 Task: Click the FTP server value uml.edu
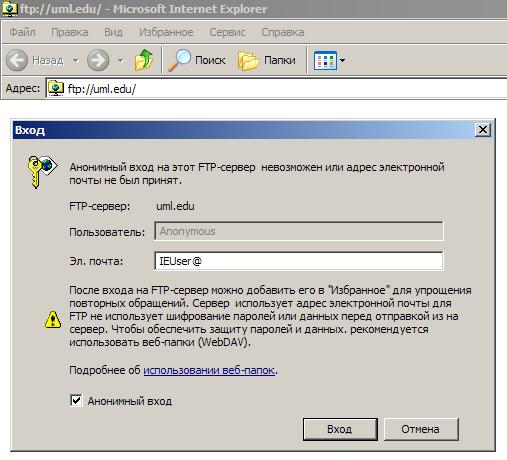[x=175, y=206]
